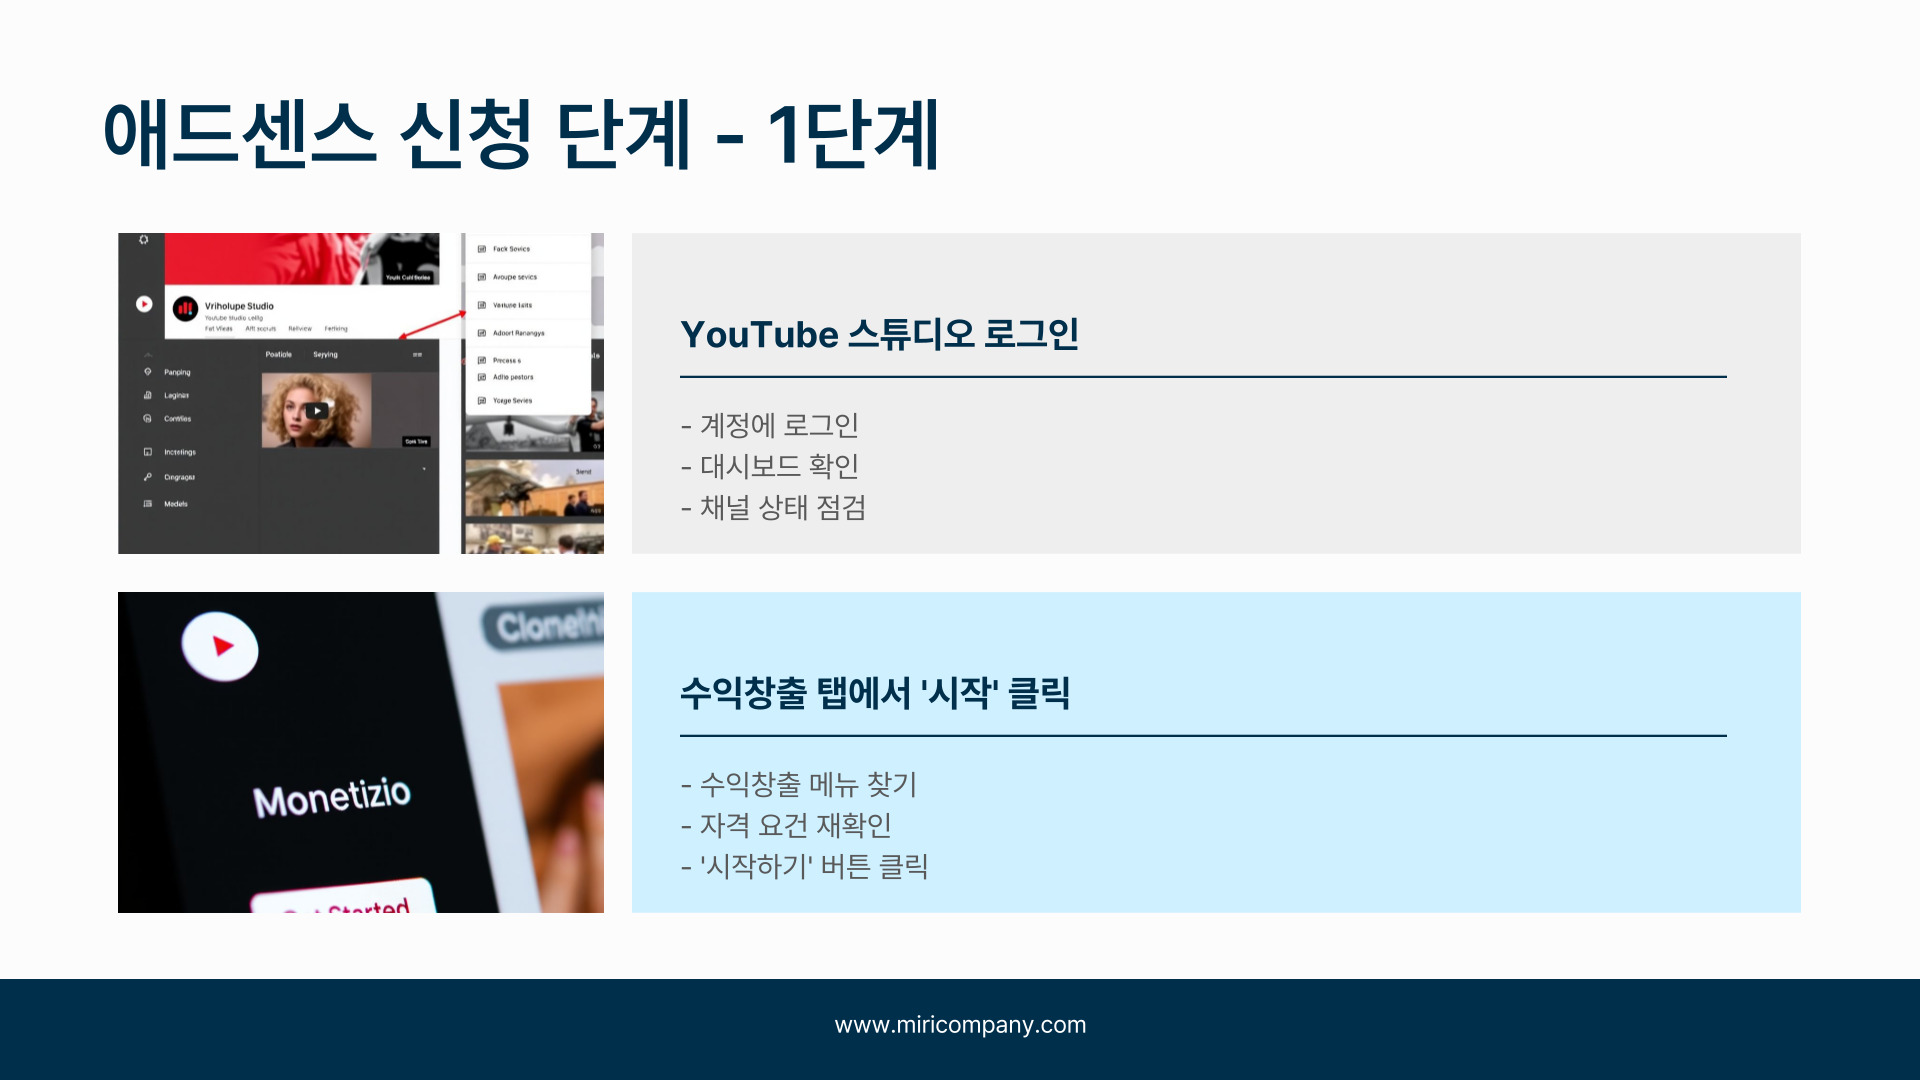Open the Fack Sevics dropdown entry

point(511,249)
